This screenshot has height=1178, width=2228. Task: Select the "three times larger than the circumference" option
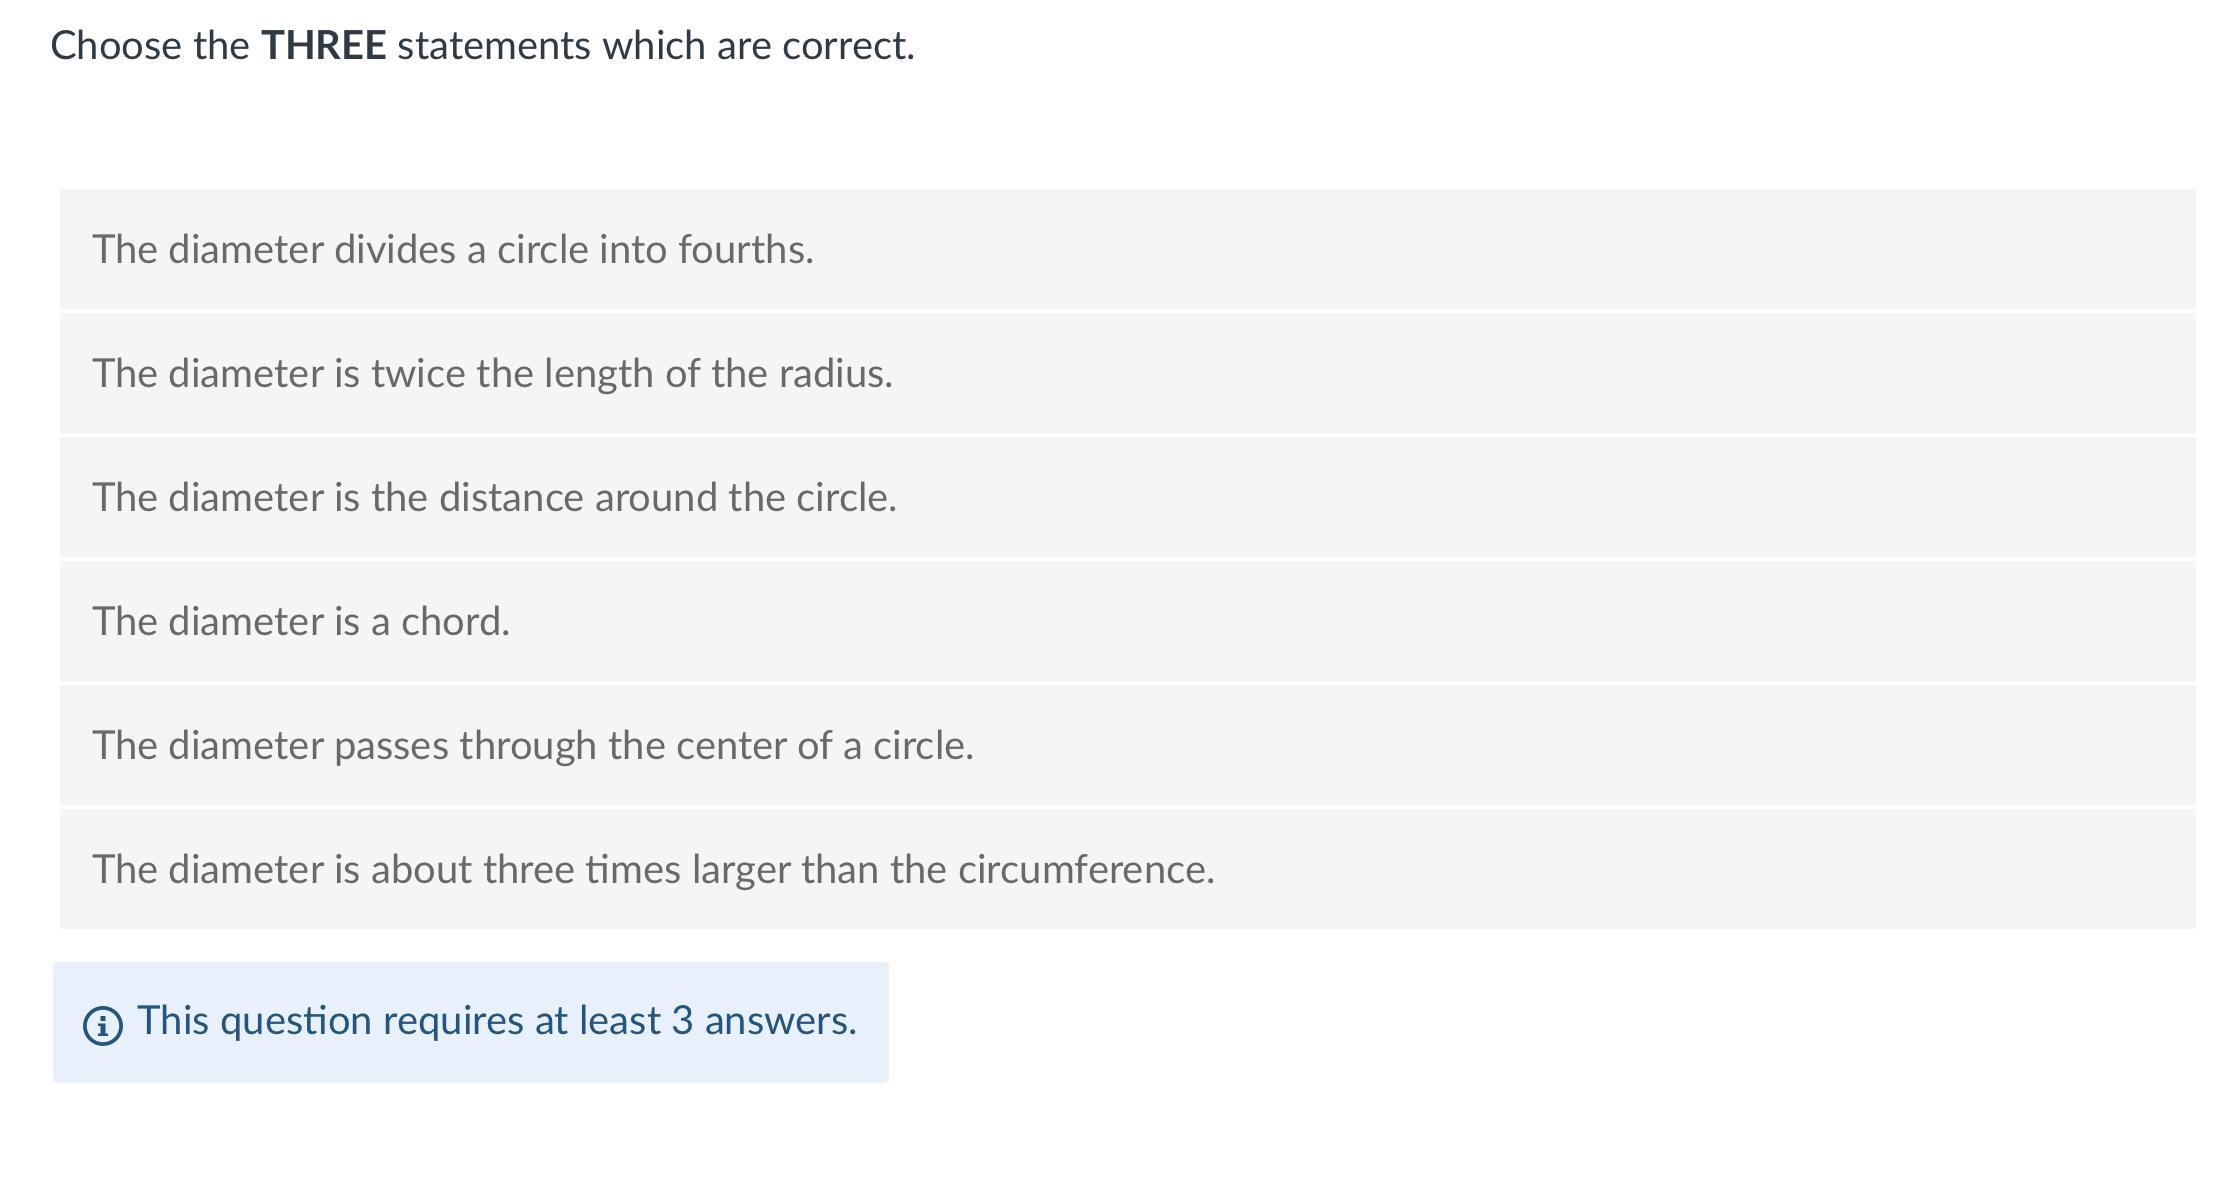point(653,869)
